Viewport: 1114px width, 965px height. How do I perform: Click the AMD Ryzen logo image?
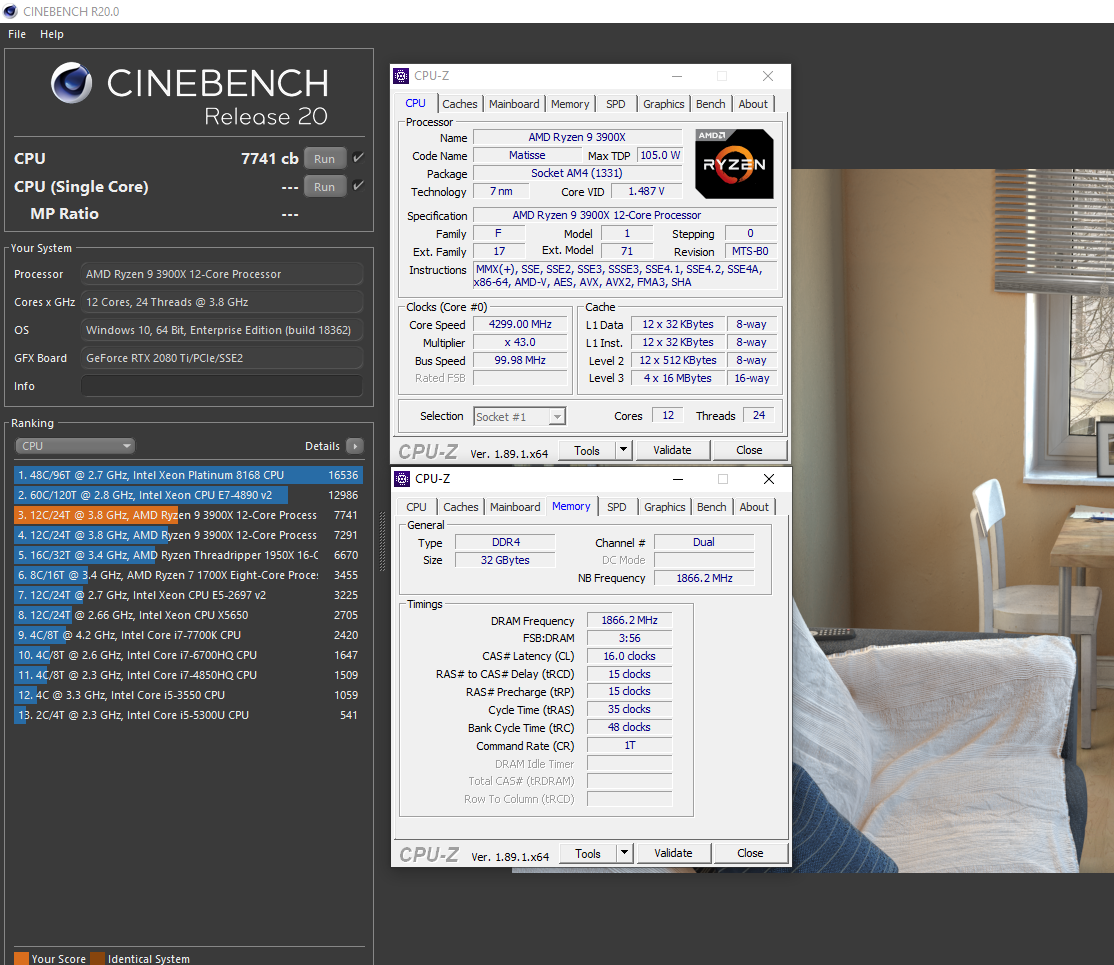coord(734,163)
